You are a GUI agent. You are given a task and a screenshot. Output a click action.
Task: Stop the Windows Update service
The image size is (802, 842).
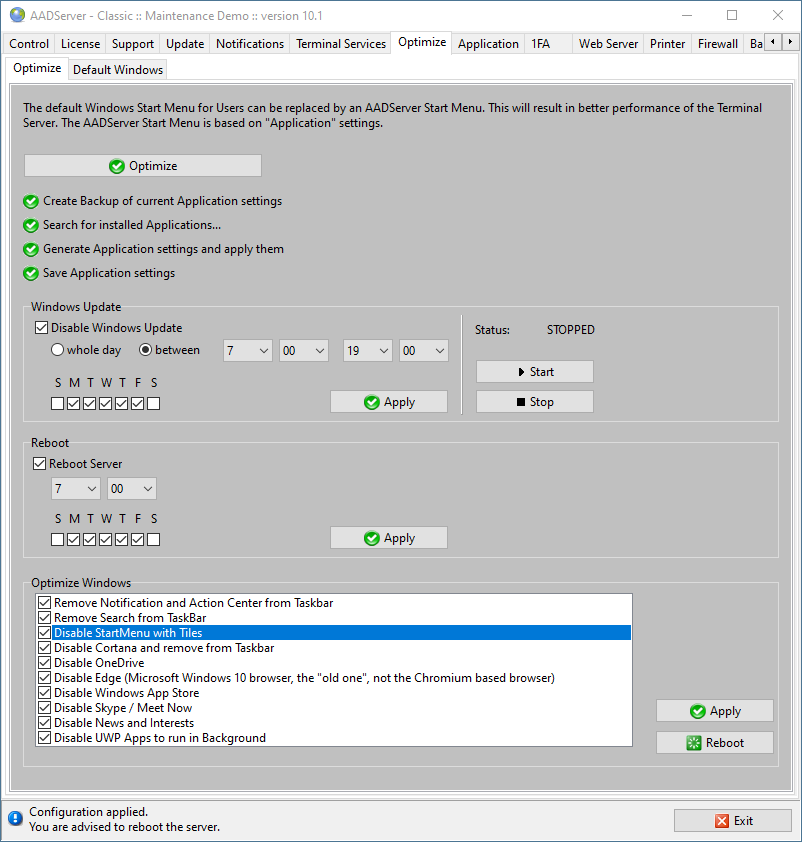click(535, 402)
